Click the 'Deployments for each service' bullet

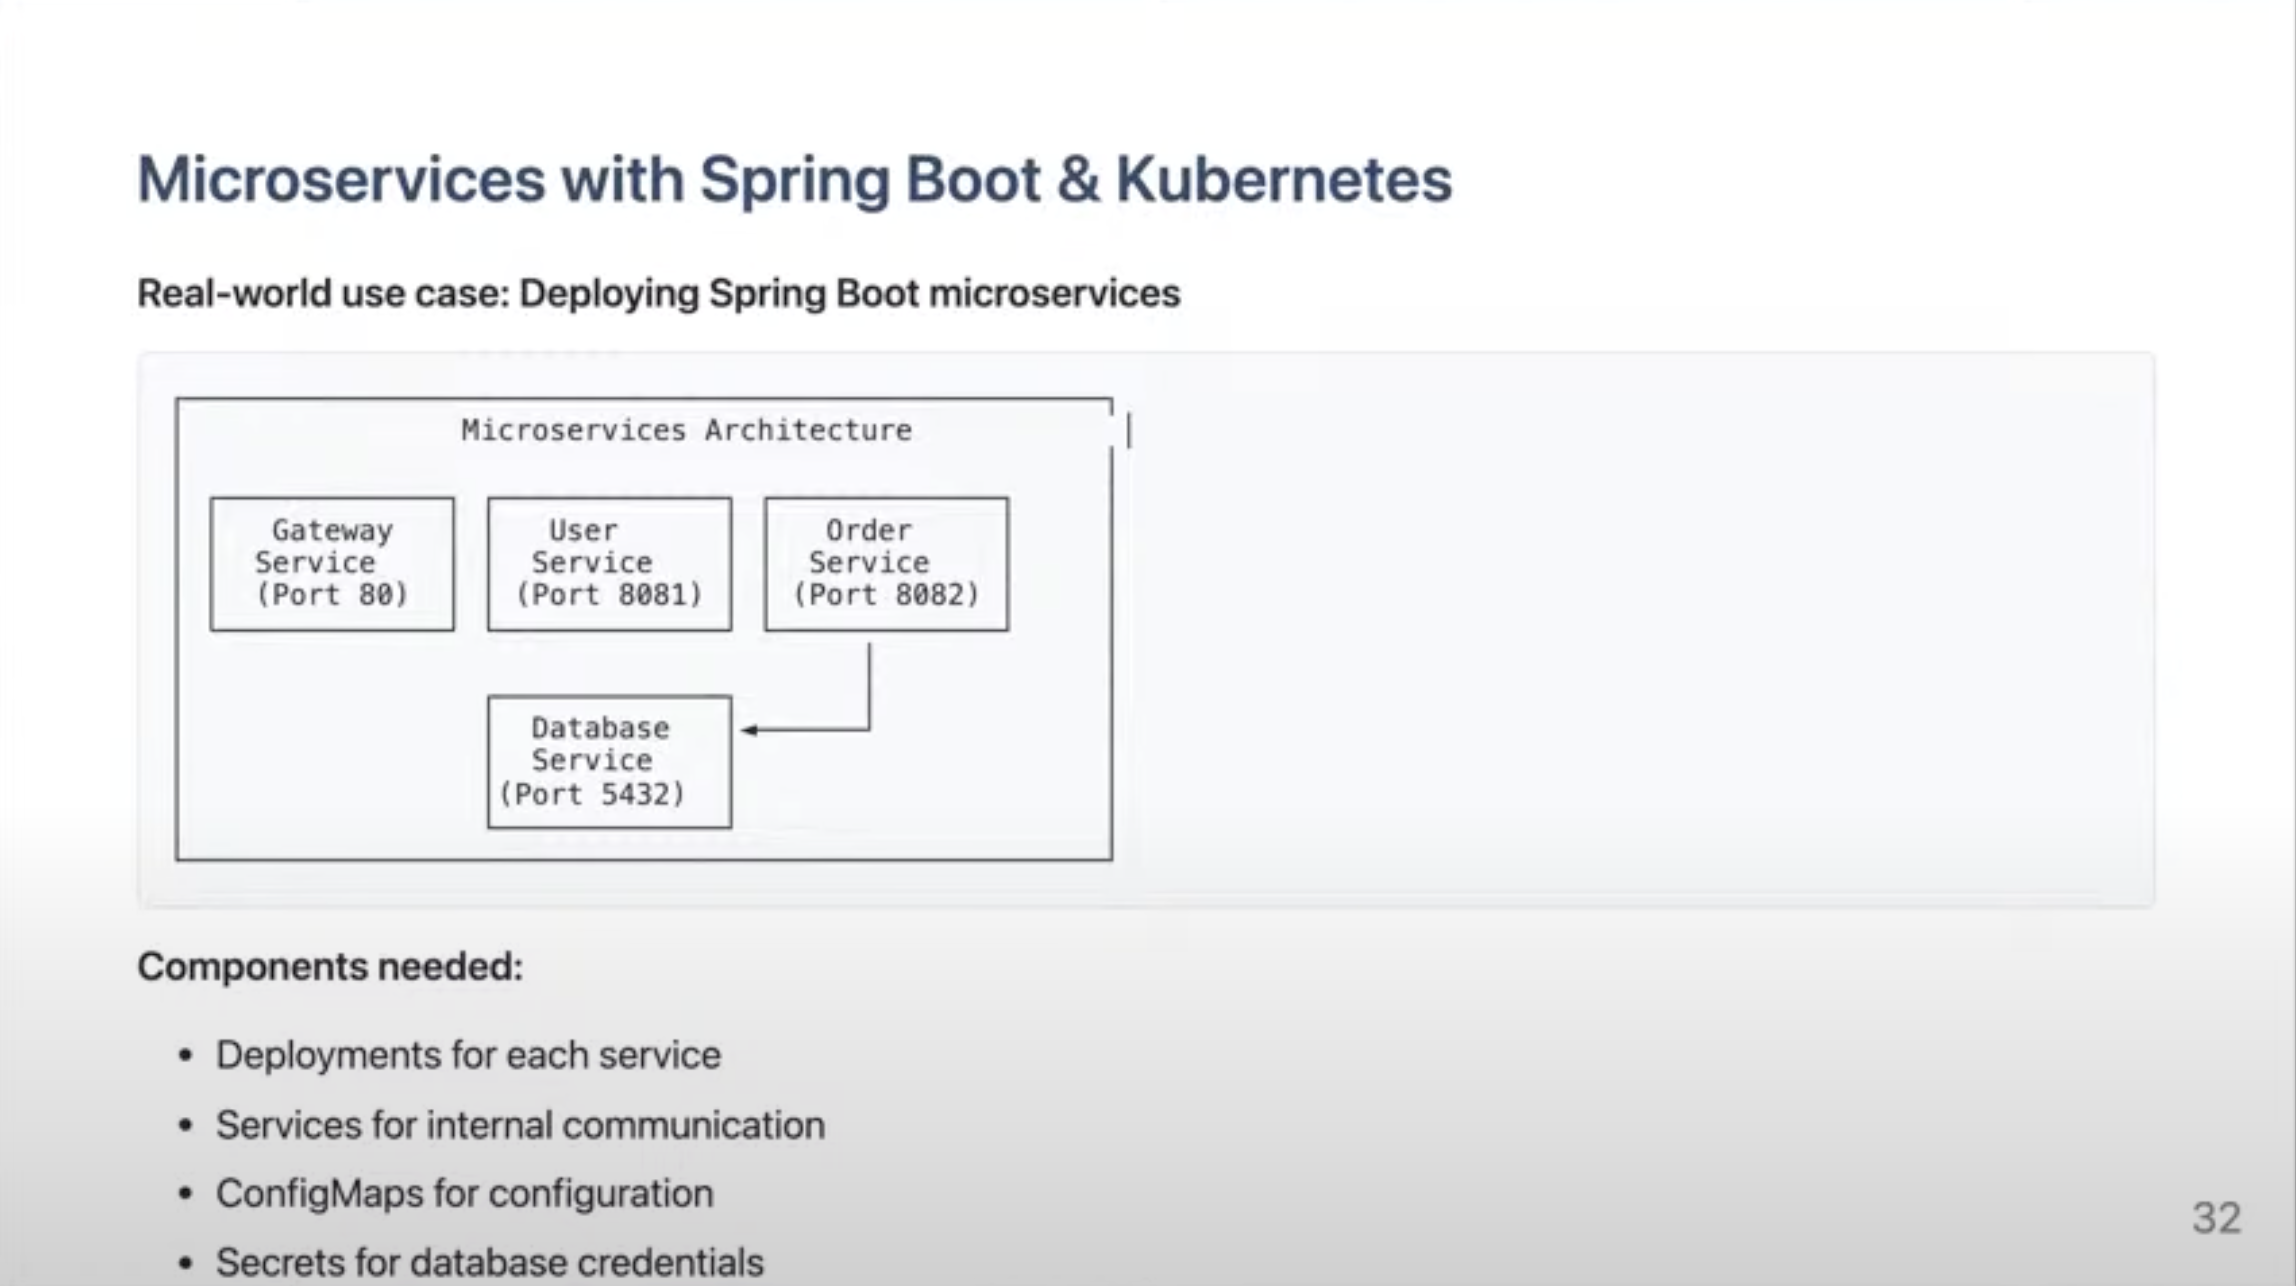point(468,1055)
